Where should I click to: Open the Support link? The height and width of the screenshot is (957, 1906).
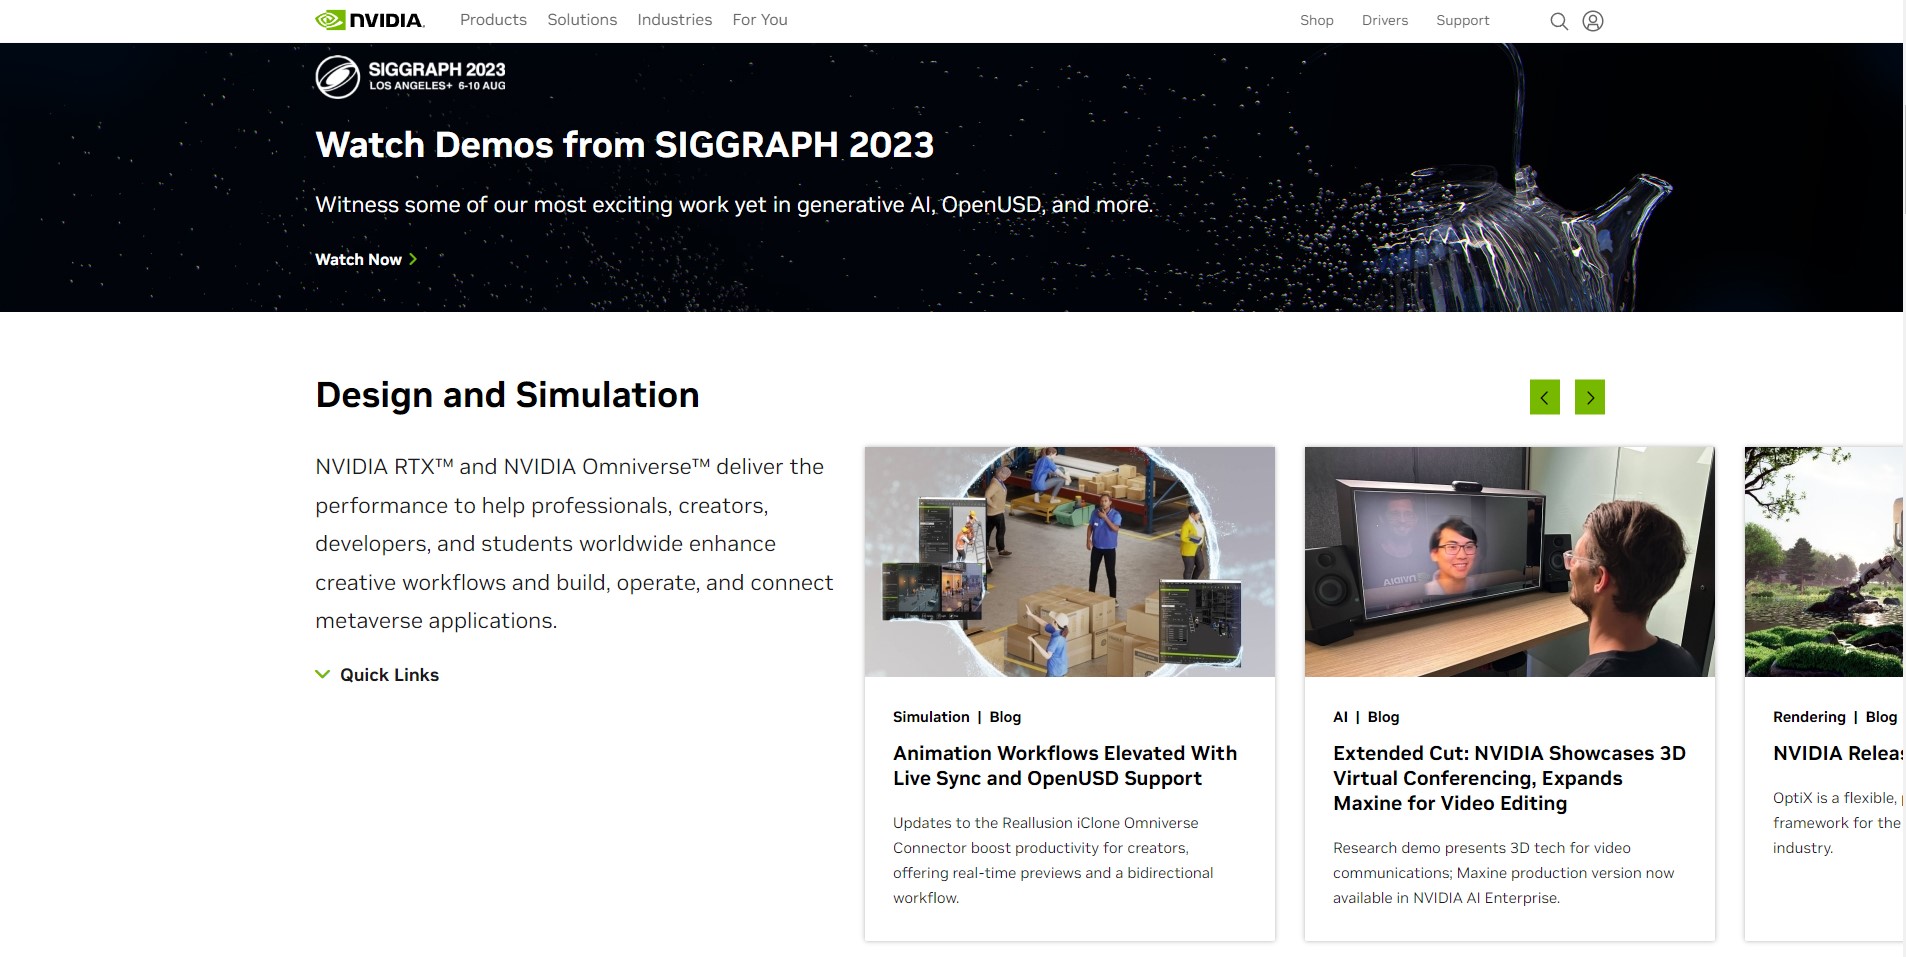pos(1463,20)
